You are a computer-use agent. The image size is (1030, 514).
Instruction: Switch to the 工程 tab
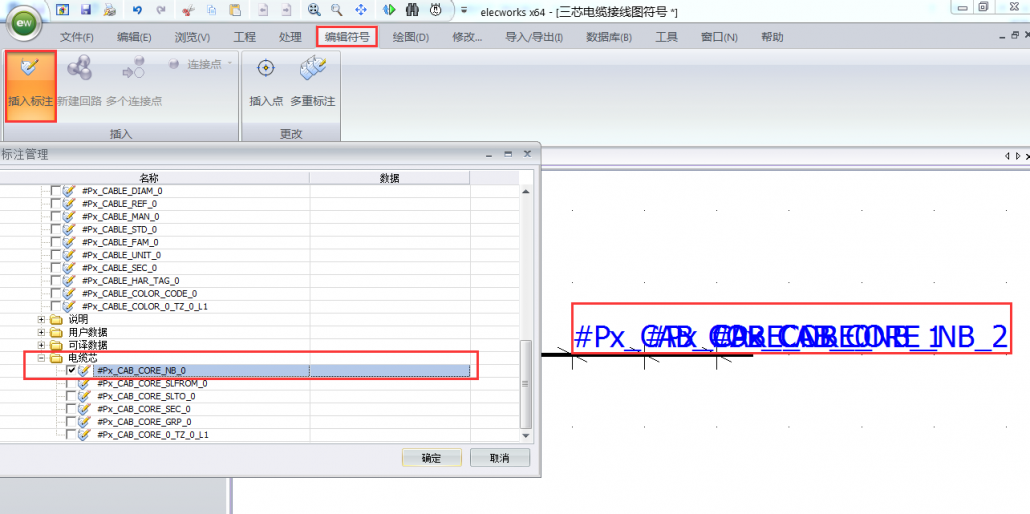[245, 37]
